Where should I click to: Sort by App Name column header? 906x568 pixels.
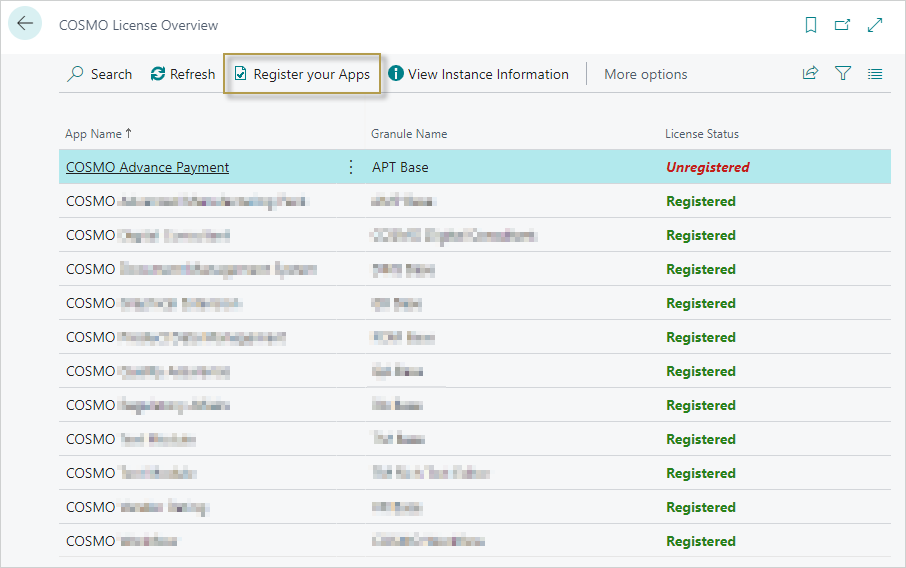tap(93, 134)
